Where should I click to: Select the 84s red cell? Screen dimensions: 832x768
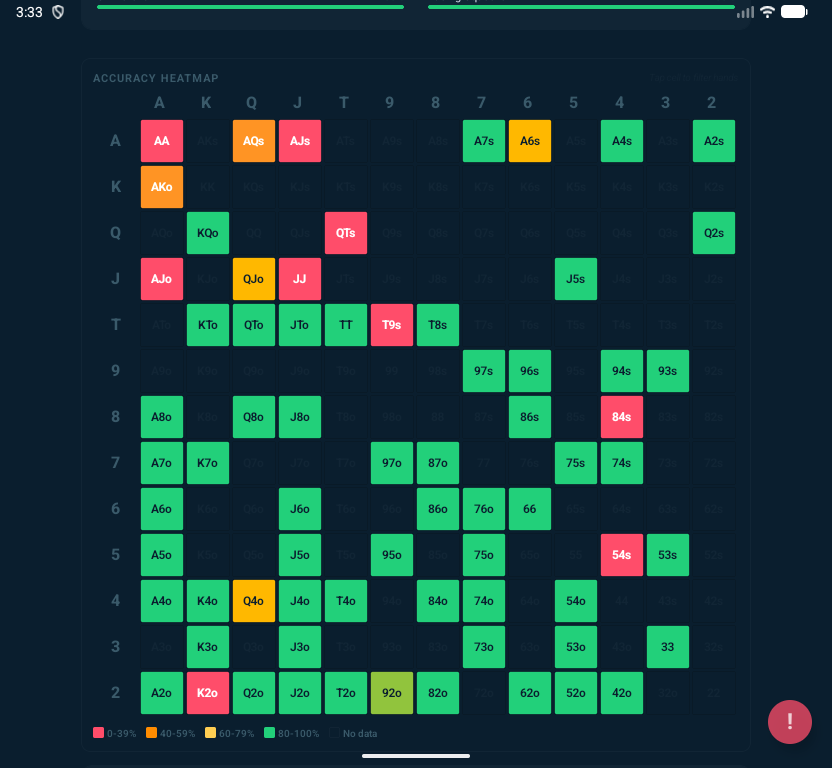(622, 417)
